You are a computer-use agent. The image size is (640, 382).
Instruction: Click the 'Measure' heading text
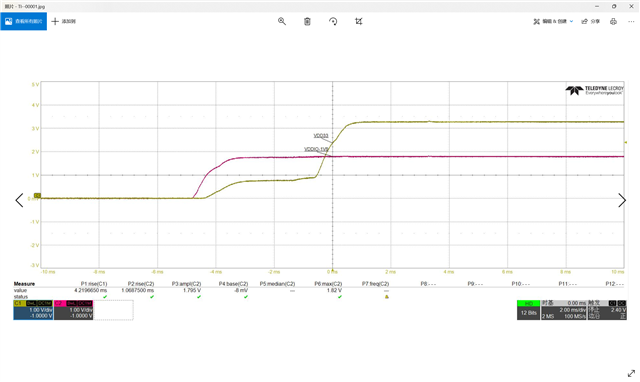click(24, 284)
